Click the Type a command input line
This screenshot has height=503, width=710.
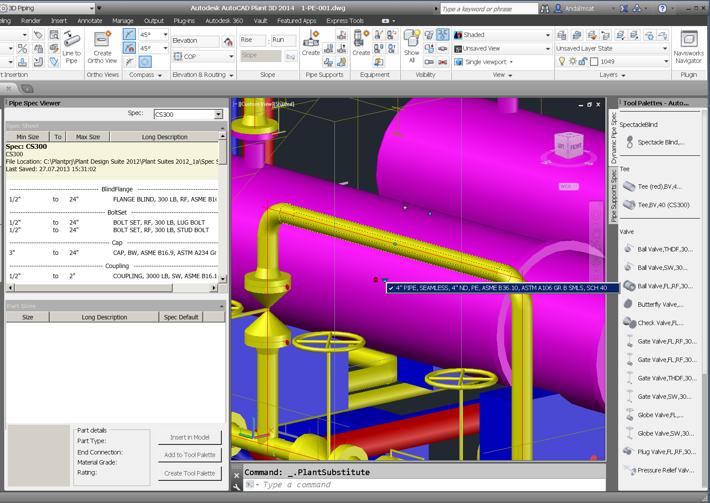pyautogui.click(x=424, y=484)
